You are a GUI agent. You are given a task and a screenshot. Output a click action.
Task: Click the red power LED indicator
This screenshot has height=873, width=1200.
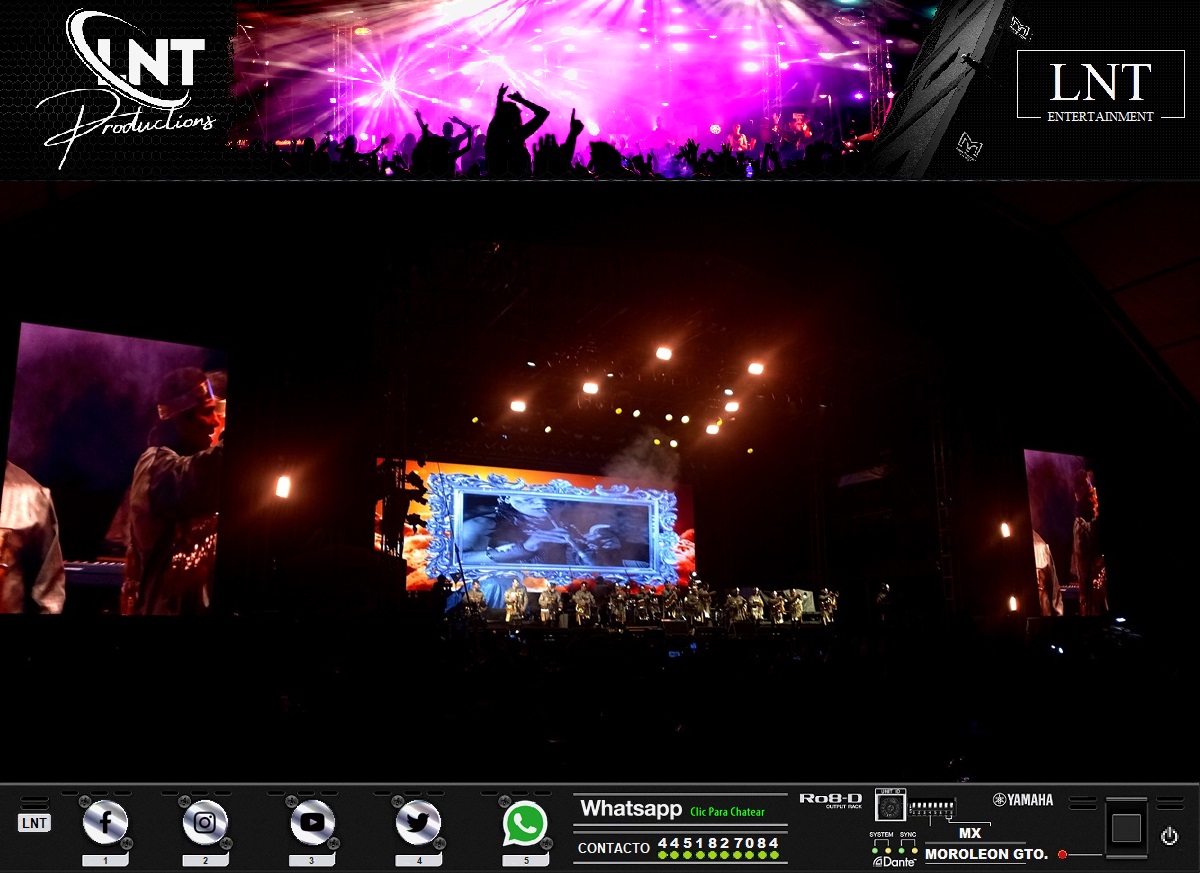pyautogui.click(x=1062, y=854)
